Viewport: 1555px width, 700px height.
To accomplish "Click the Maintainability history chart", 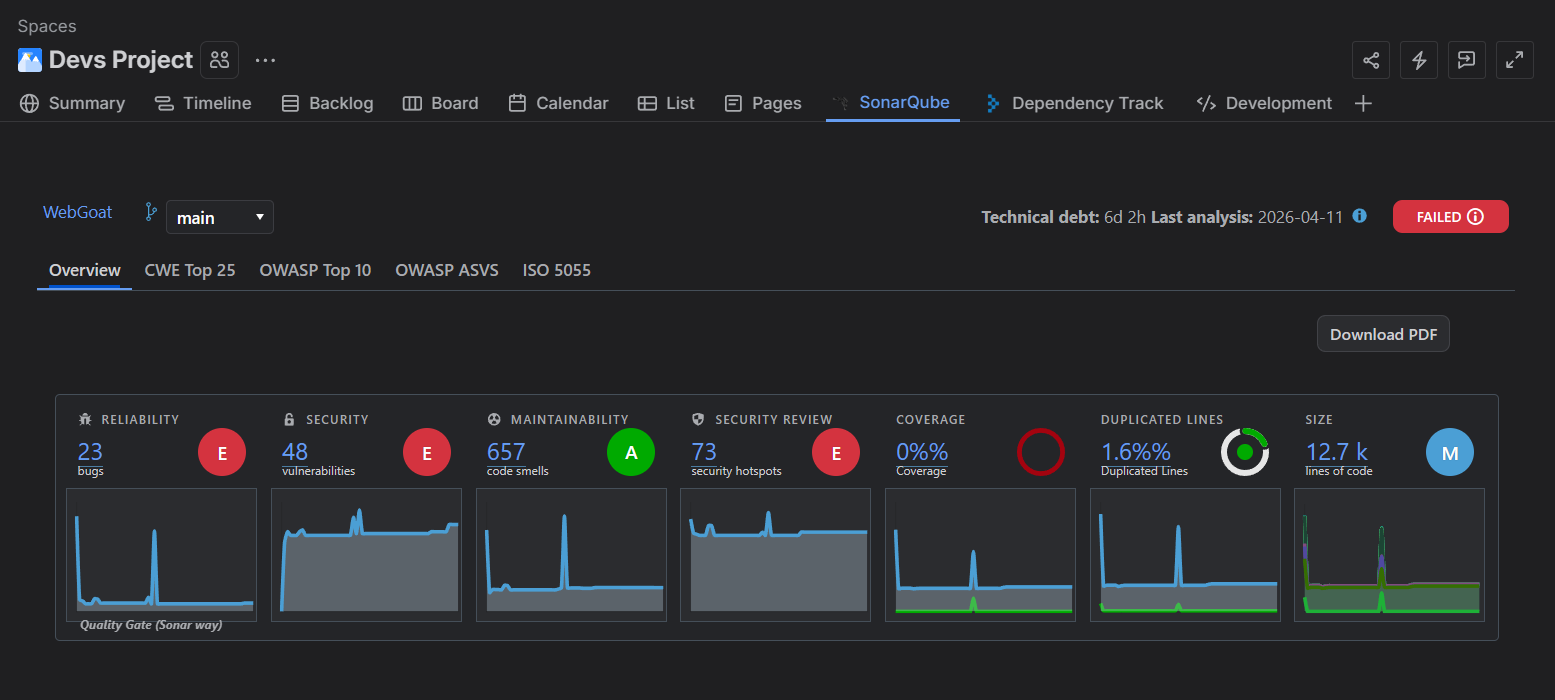I will pos(571,555).
